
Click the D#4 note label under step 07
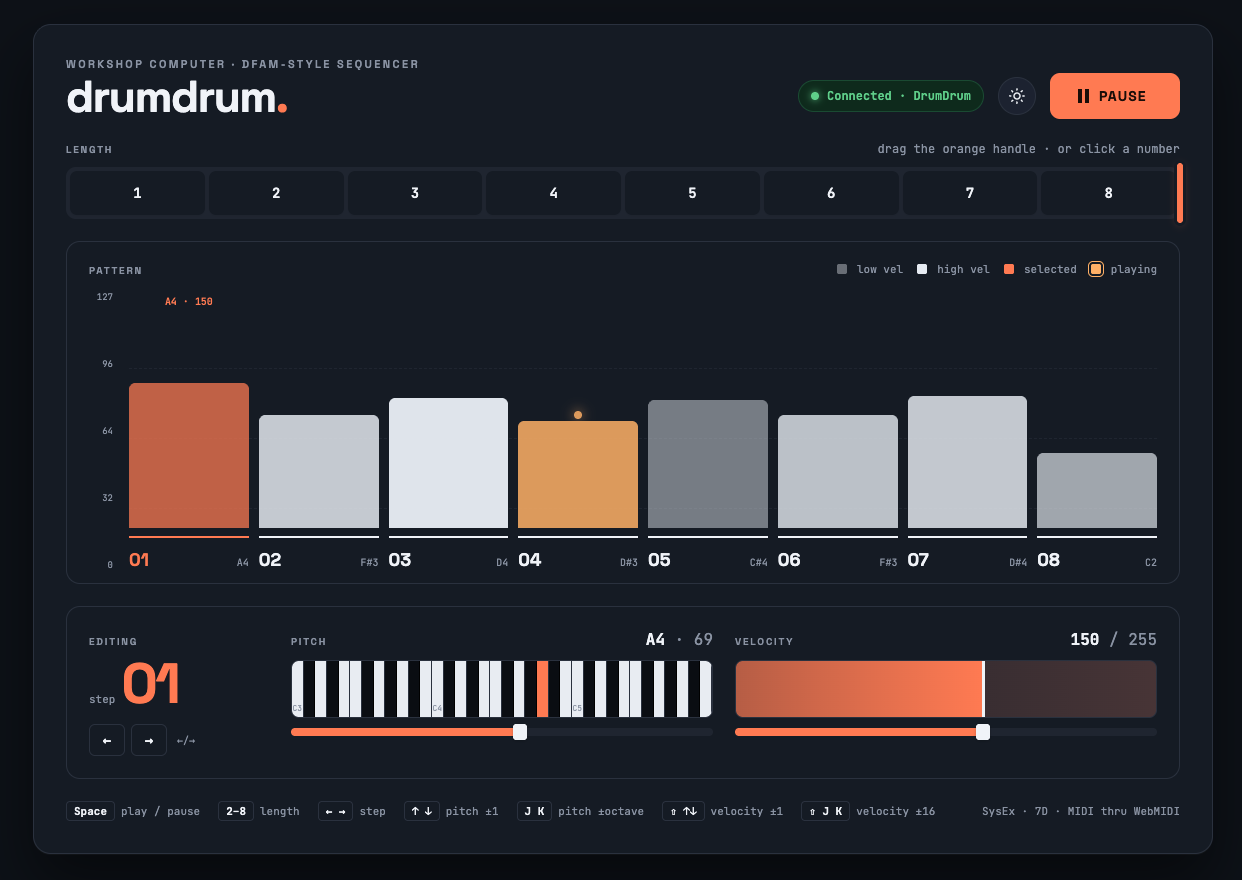click(1018, 563)
